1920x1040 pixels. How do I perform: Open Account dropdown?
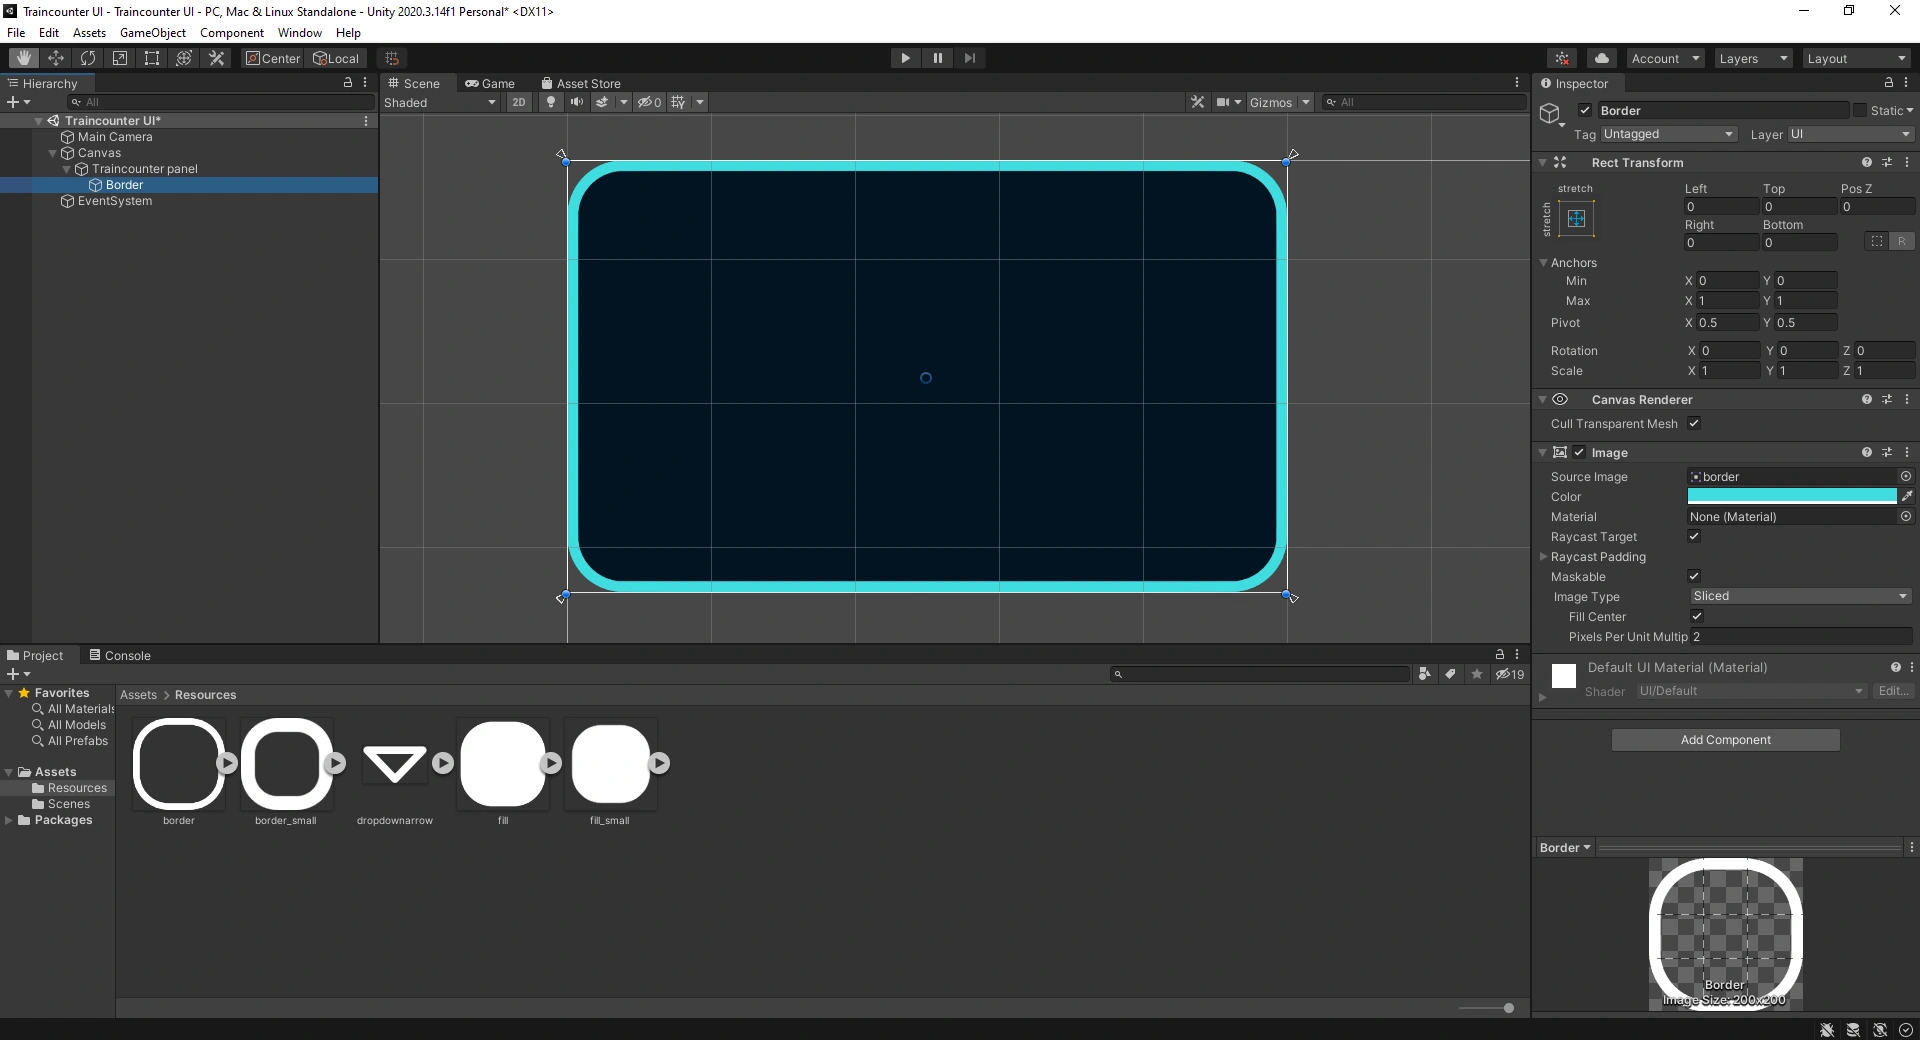pos(1665,58)
